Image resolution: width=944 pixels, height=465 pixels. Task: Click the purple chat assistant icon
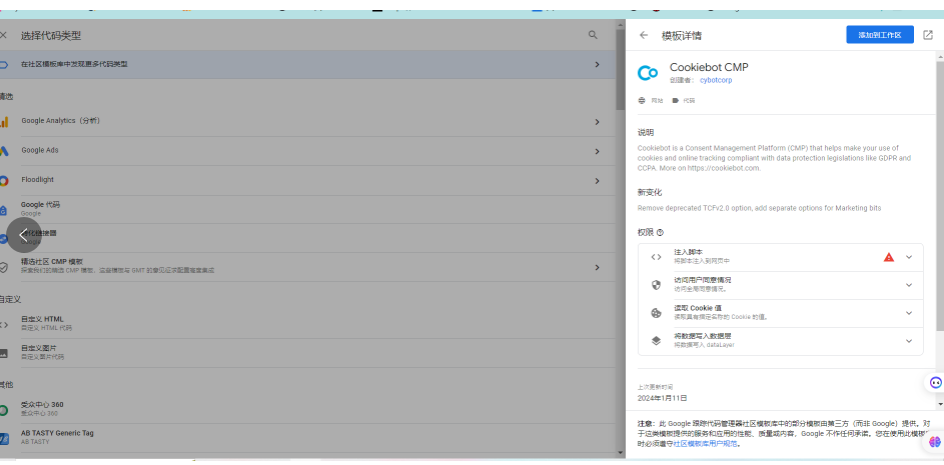pyautogui.click(x=935, y=382)
